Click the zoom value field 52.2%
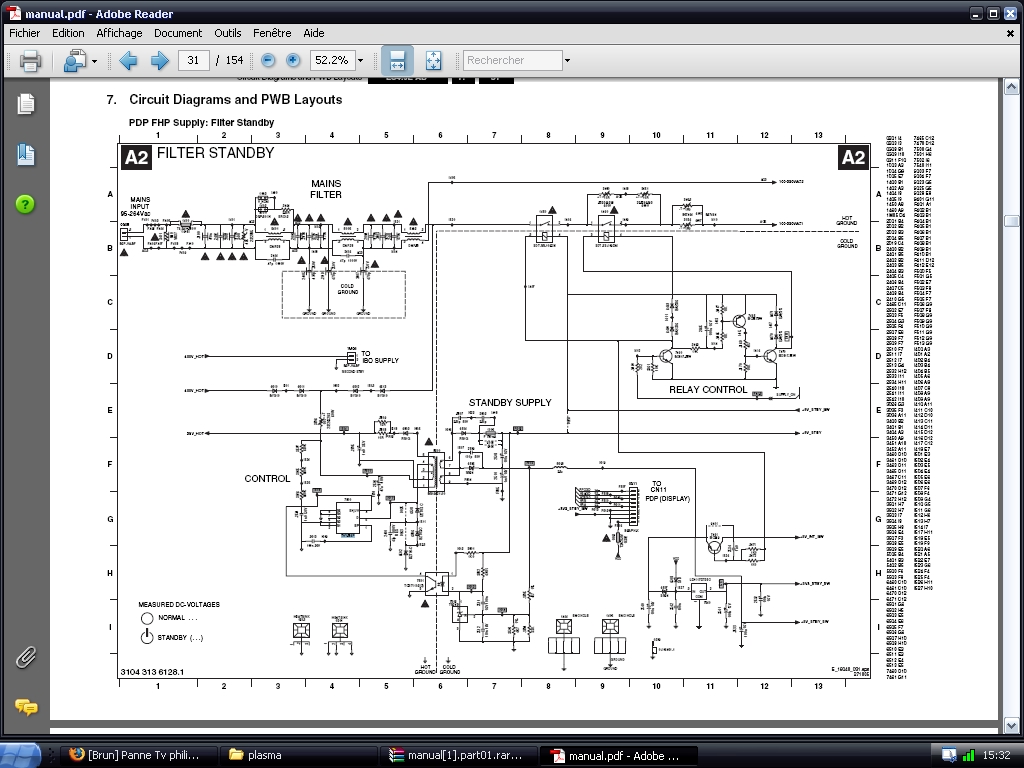Screen dimensions: 1024x768 (x=332, y=60)
